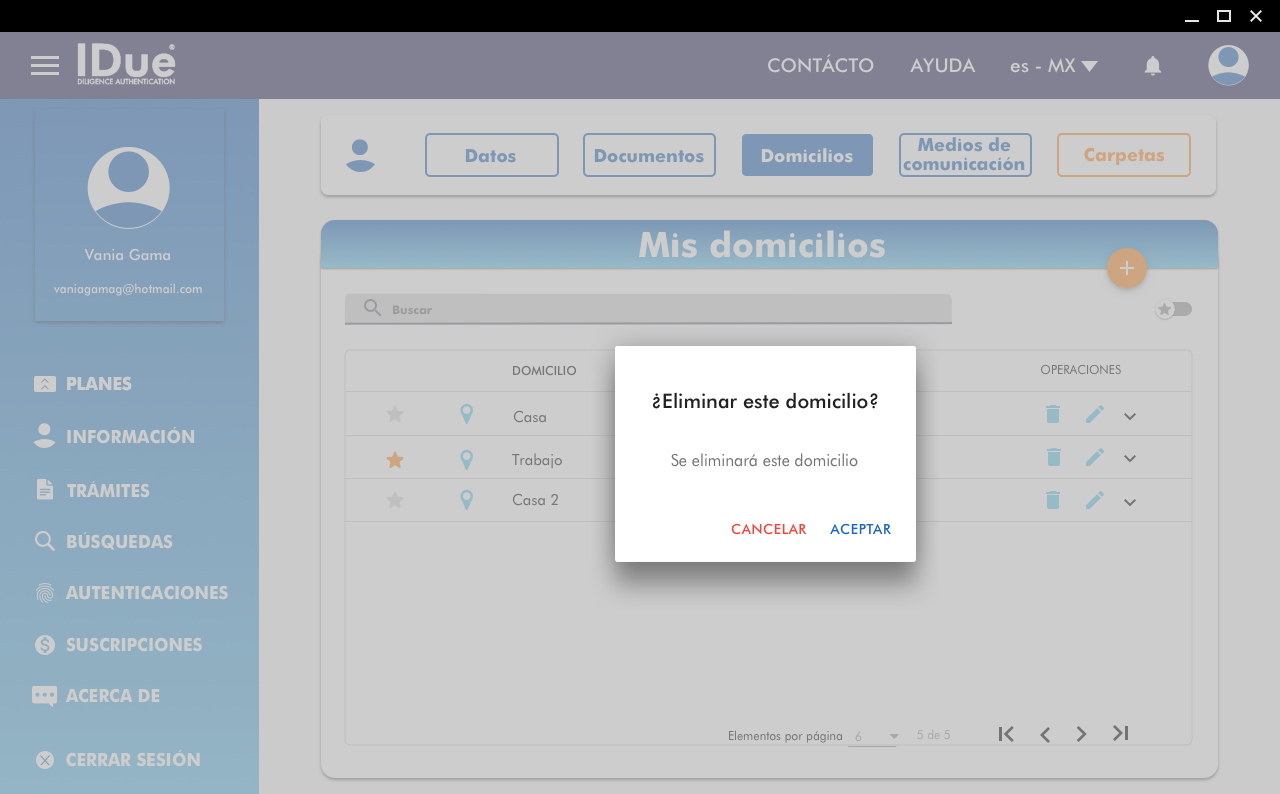
Task: Expand the Casa row chevron
Action: coord(1130,416)
